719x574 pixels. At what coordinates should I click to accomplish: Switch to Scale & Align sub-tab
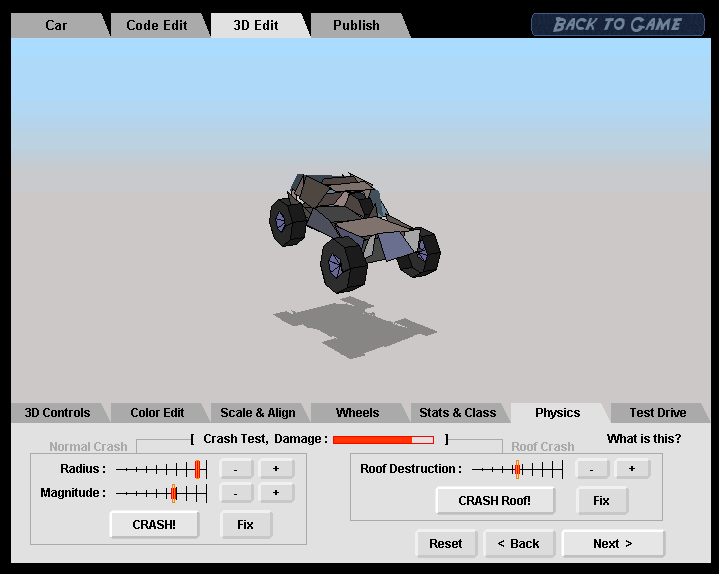257,413
